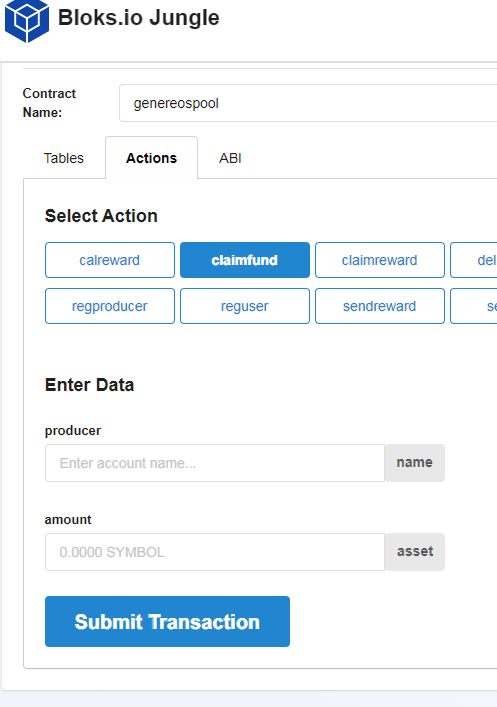
Task: Click the cut-off action after sendreward
Action: pyautogui.click(x=474, y=306)
